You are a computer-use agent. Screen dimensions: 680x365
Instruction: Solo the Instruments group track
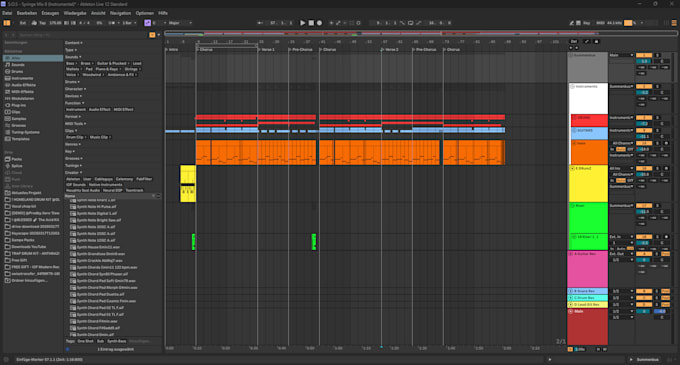658,87
